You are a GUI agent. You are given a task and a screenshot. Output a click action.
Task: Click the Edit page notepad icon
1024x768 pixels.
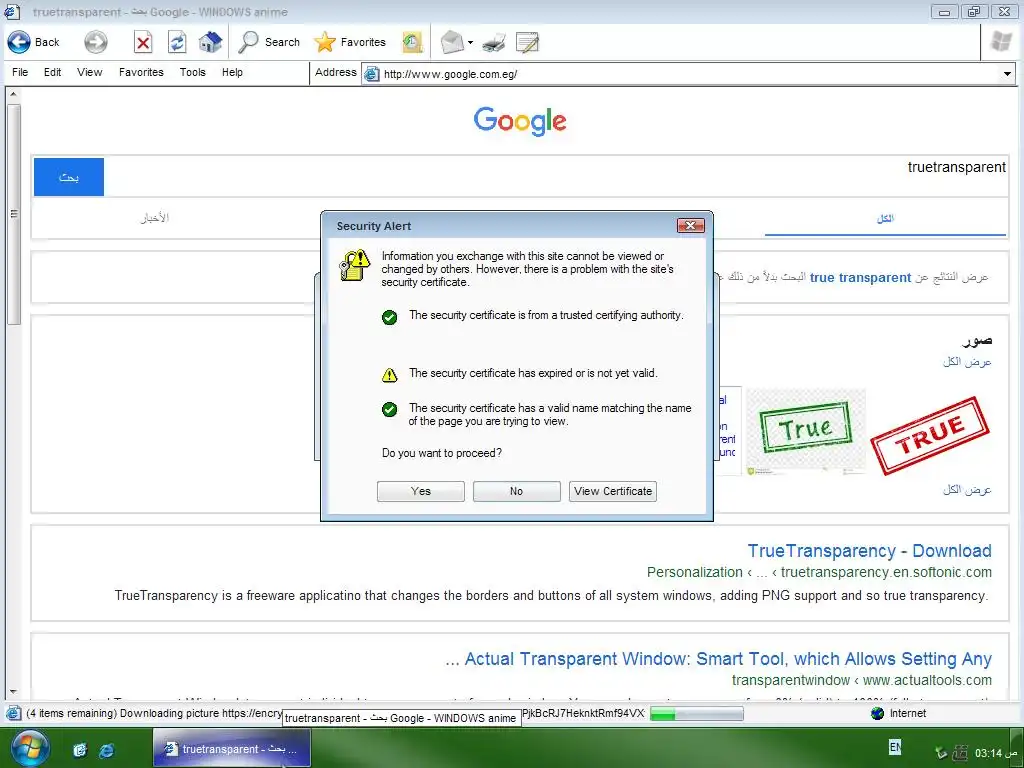(x=527, y=42)
